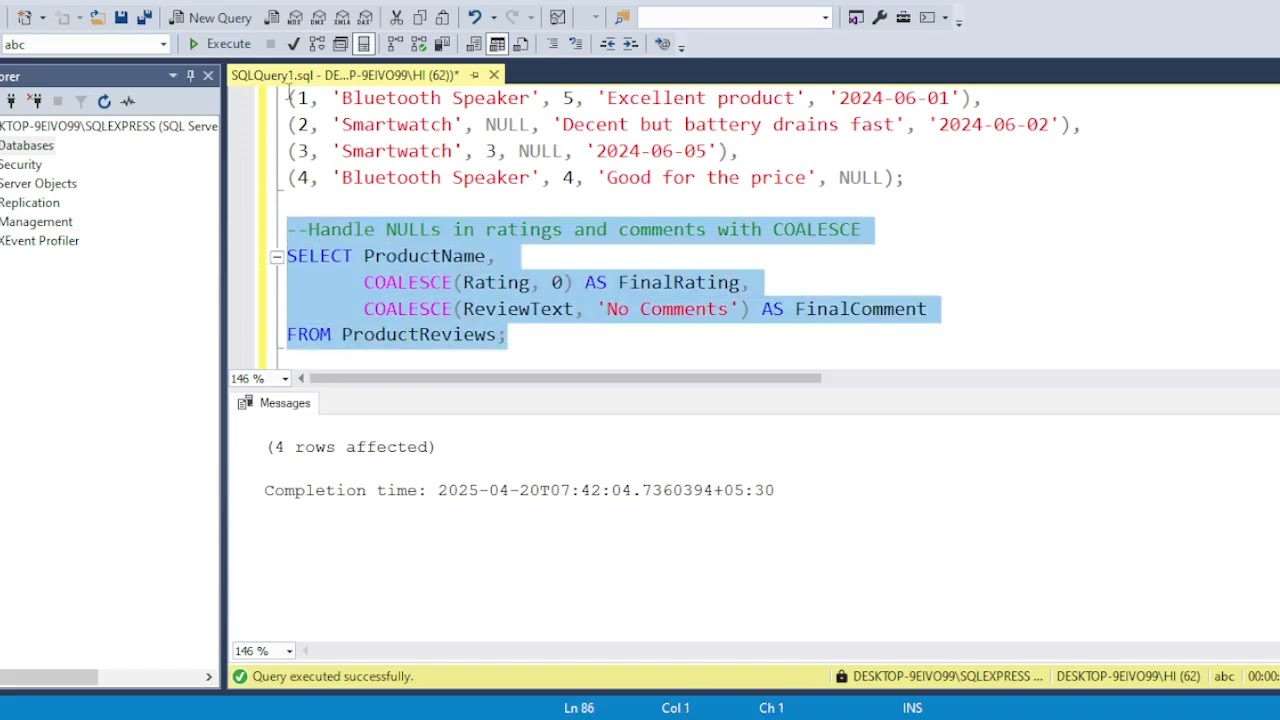Collapse the SELECT statement outline block
Viewport: 1280px width, 720px height.
point(276,257)
